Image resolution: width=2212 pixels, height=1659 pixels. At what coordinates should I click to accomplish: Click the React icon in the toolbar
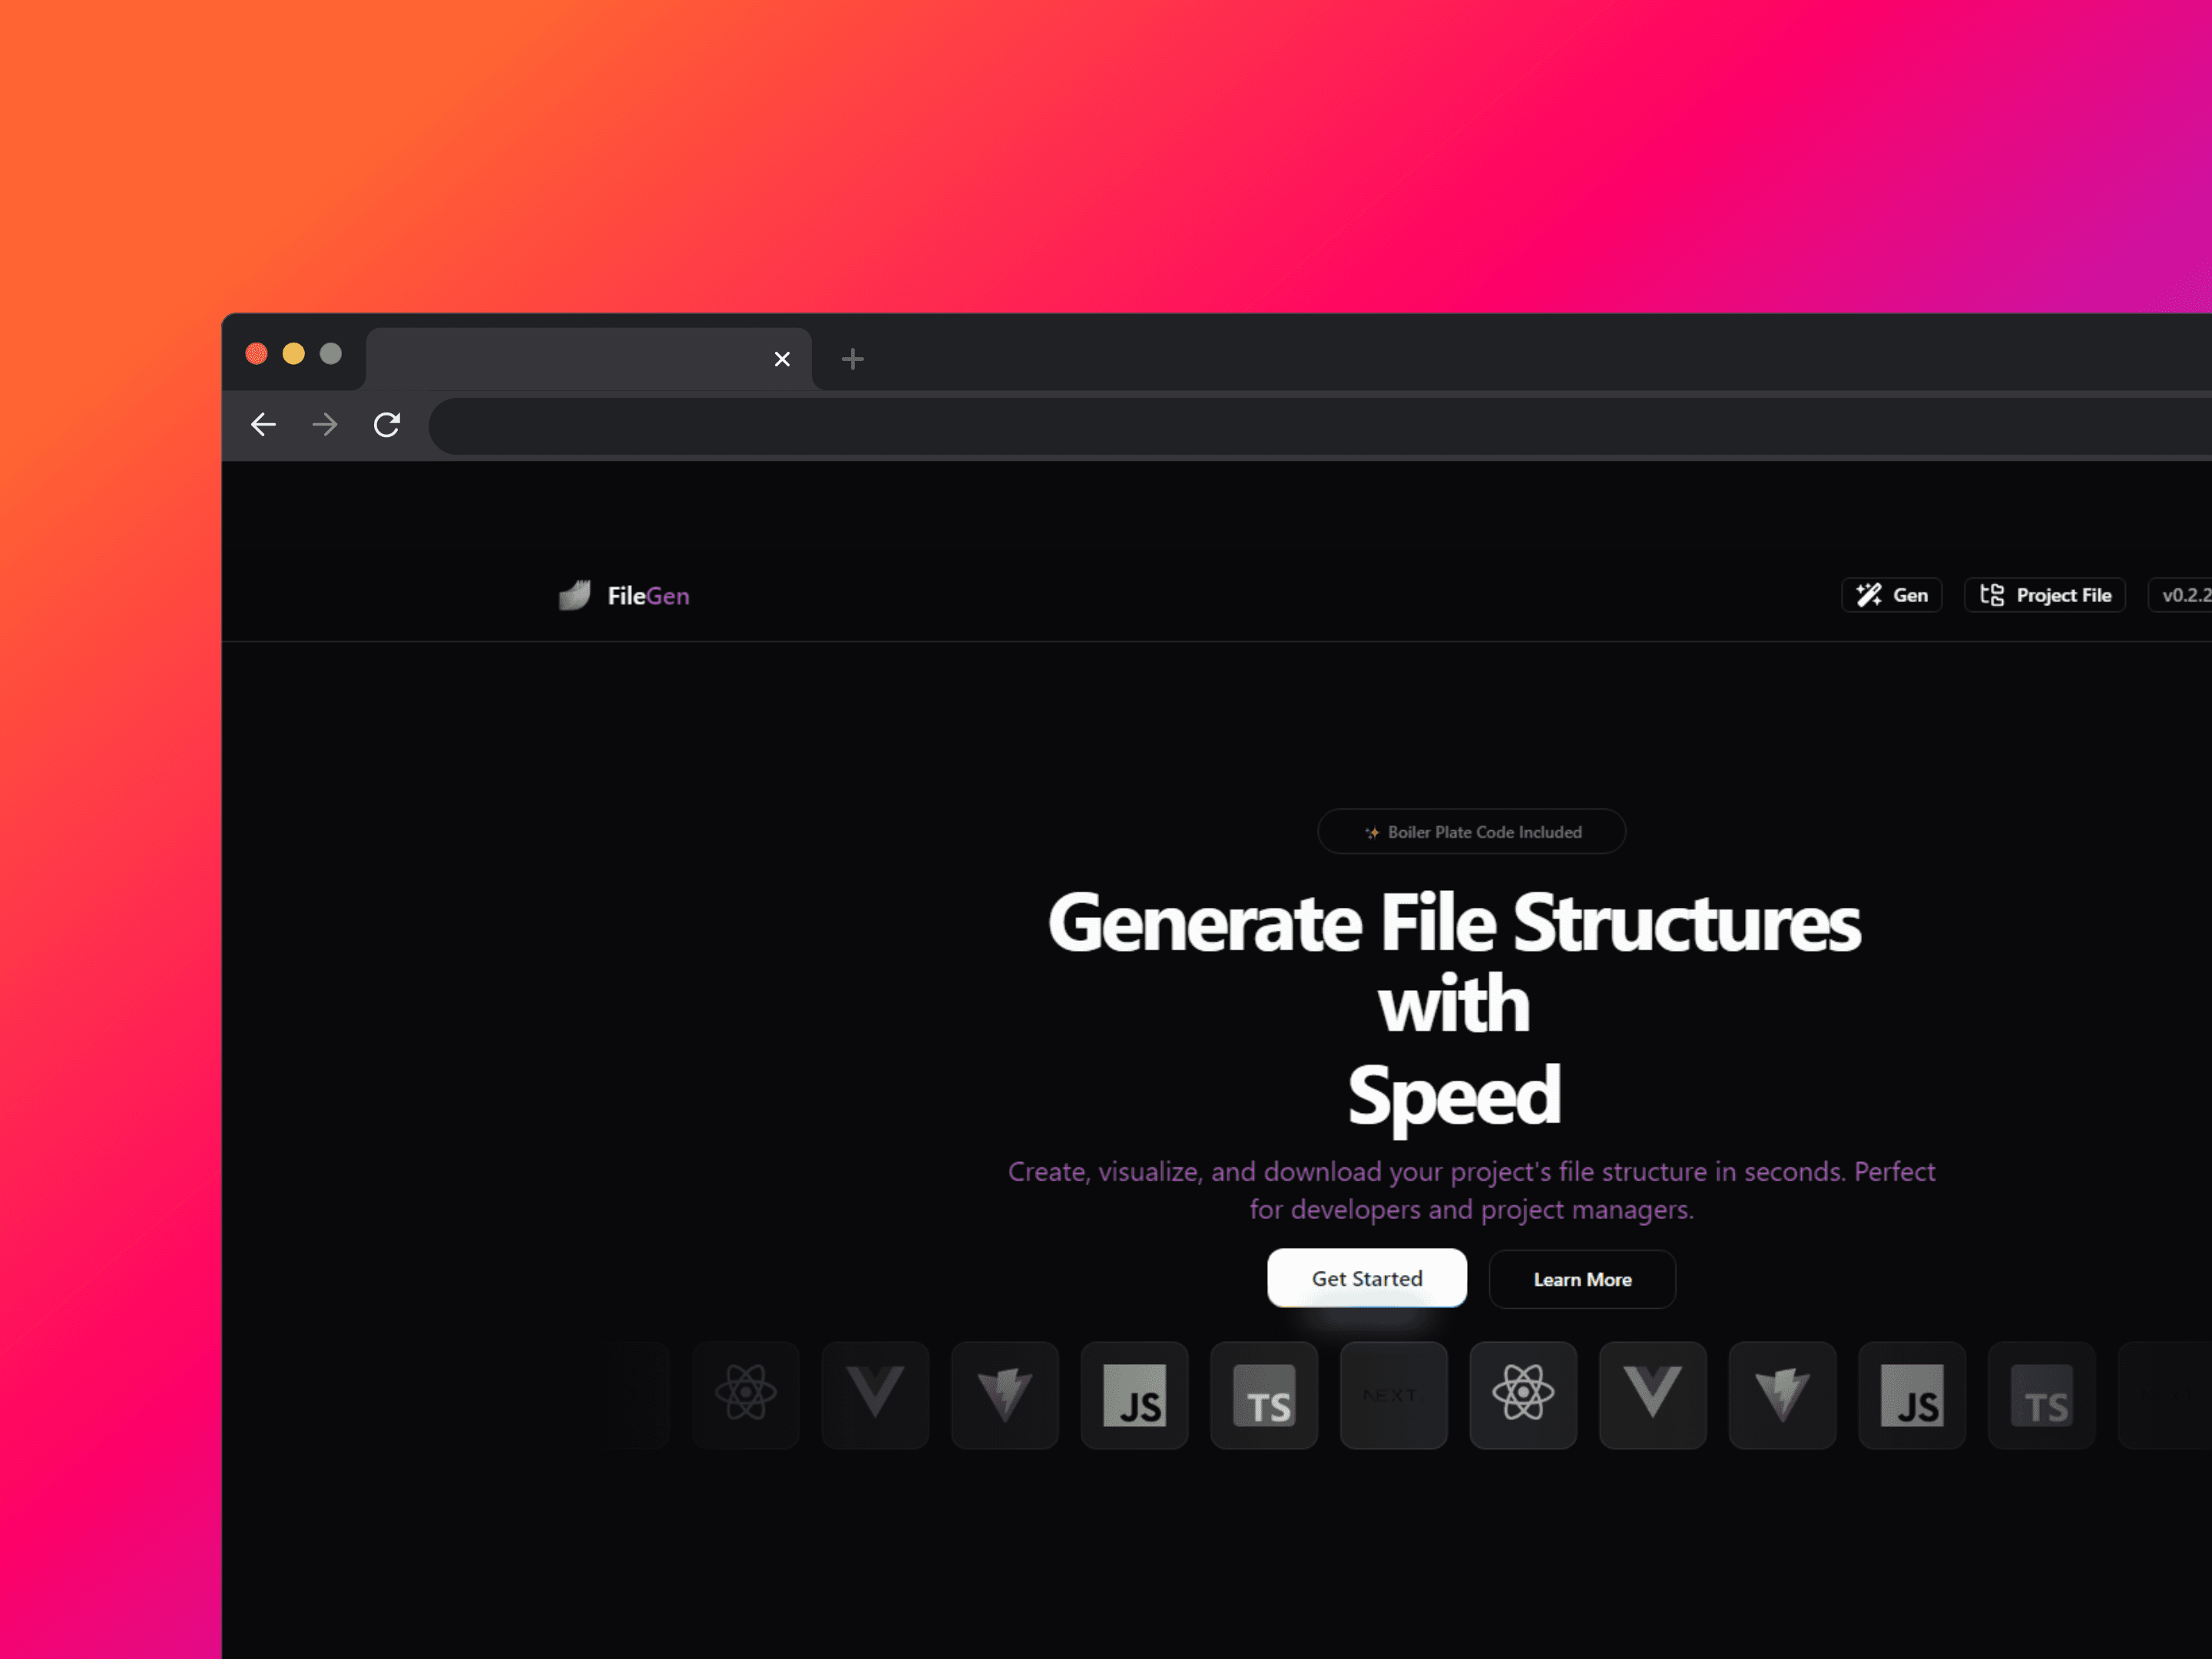(746, 1396)
